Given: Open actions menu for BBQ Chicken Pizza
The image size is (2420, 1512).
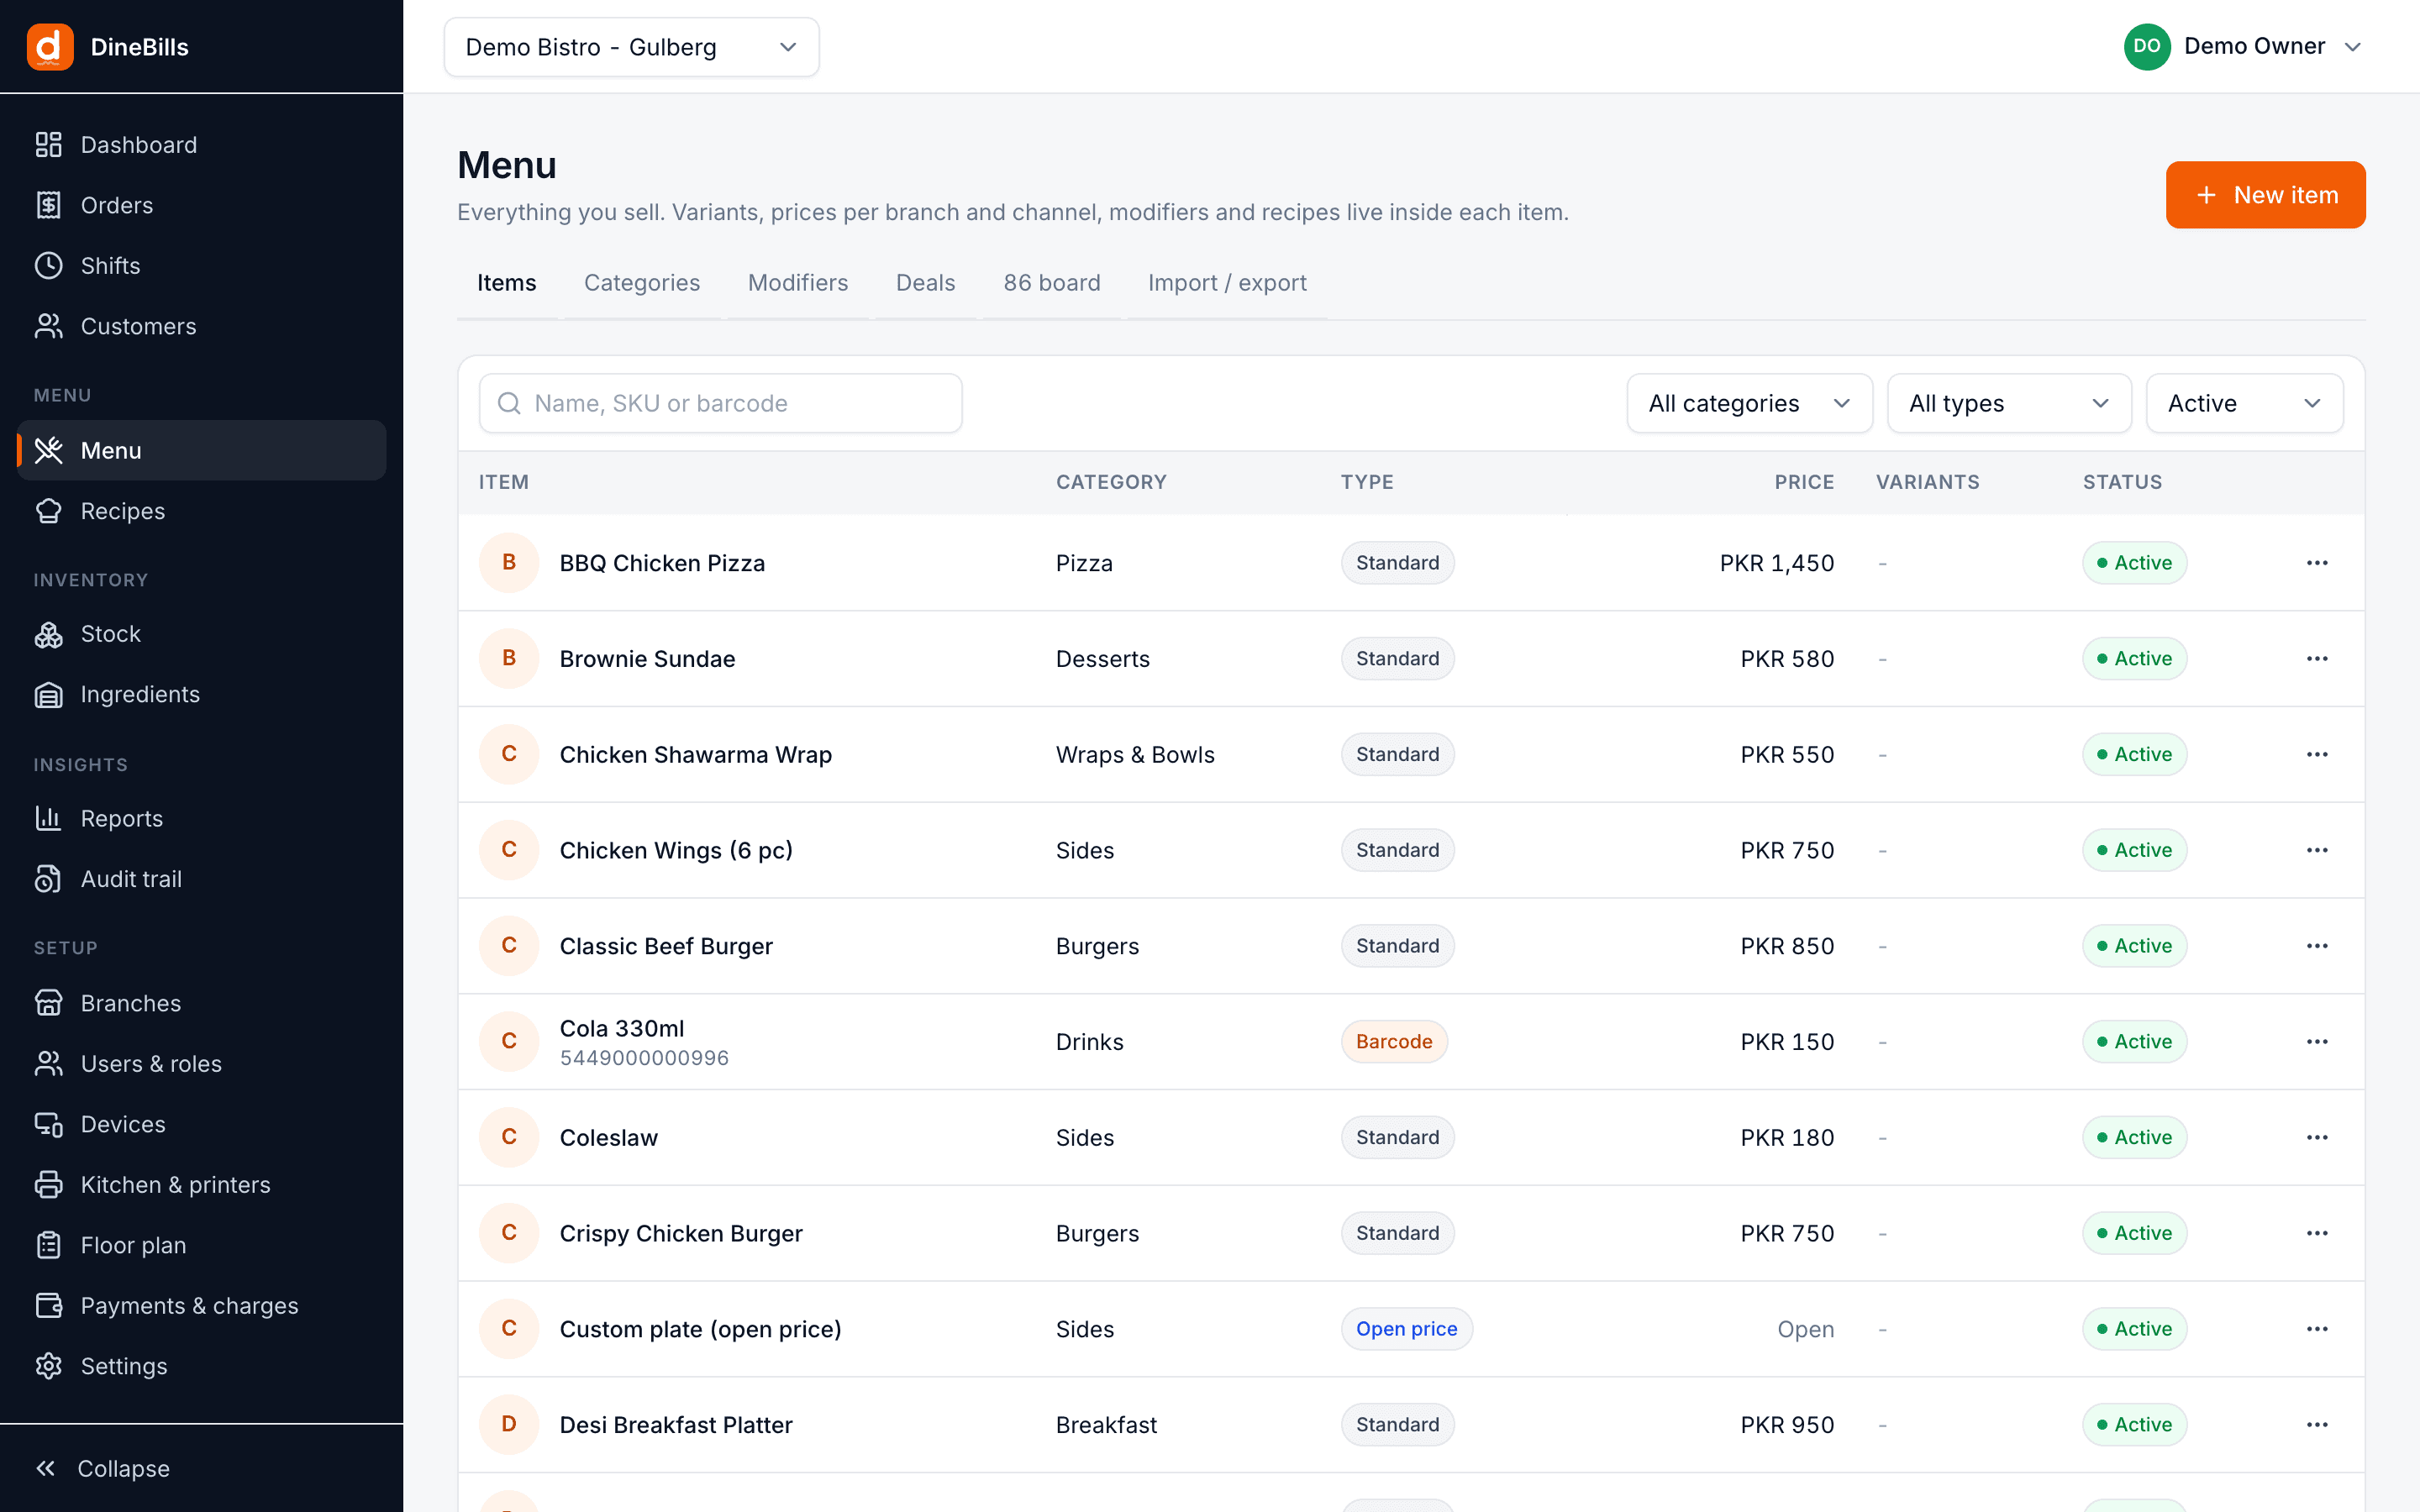Looking at the screenshot, I should (2317, 563).
